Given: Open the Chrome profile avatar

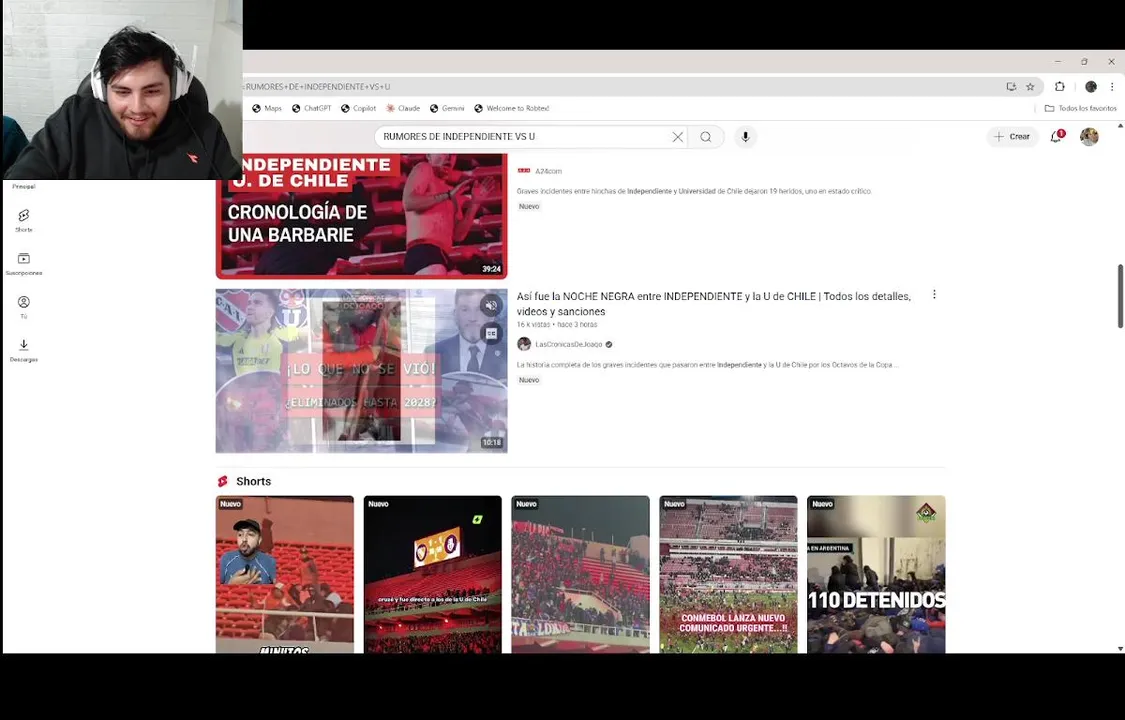Looking at the screenshot, I should 1091,86.
